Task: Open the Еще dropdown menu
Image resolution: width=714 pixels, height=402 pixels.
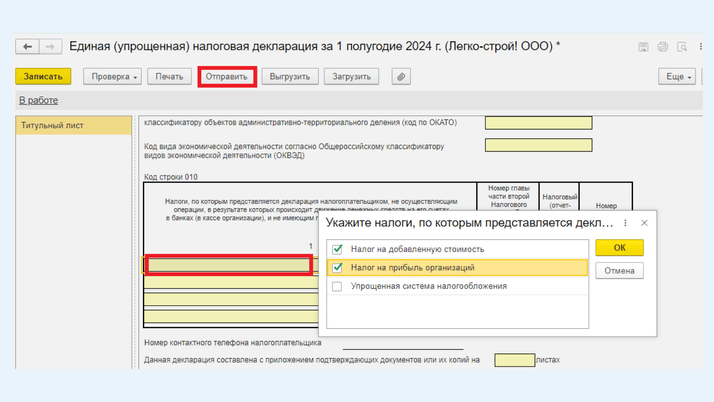Action: (677, 76)
